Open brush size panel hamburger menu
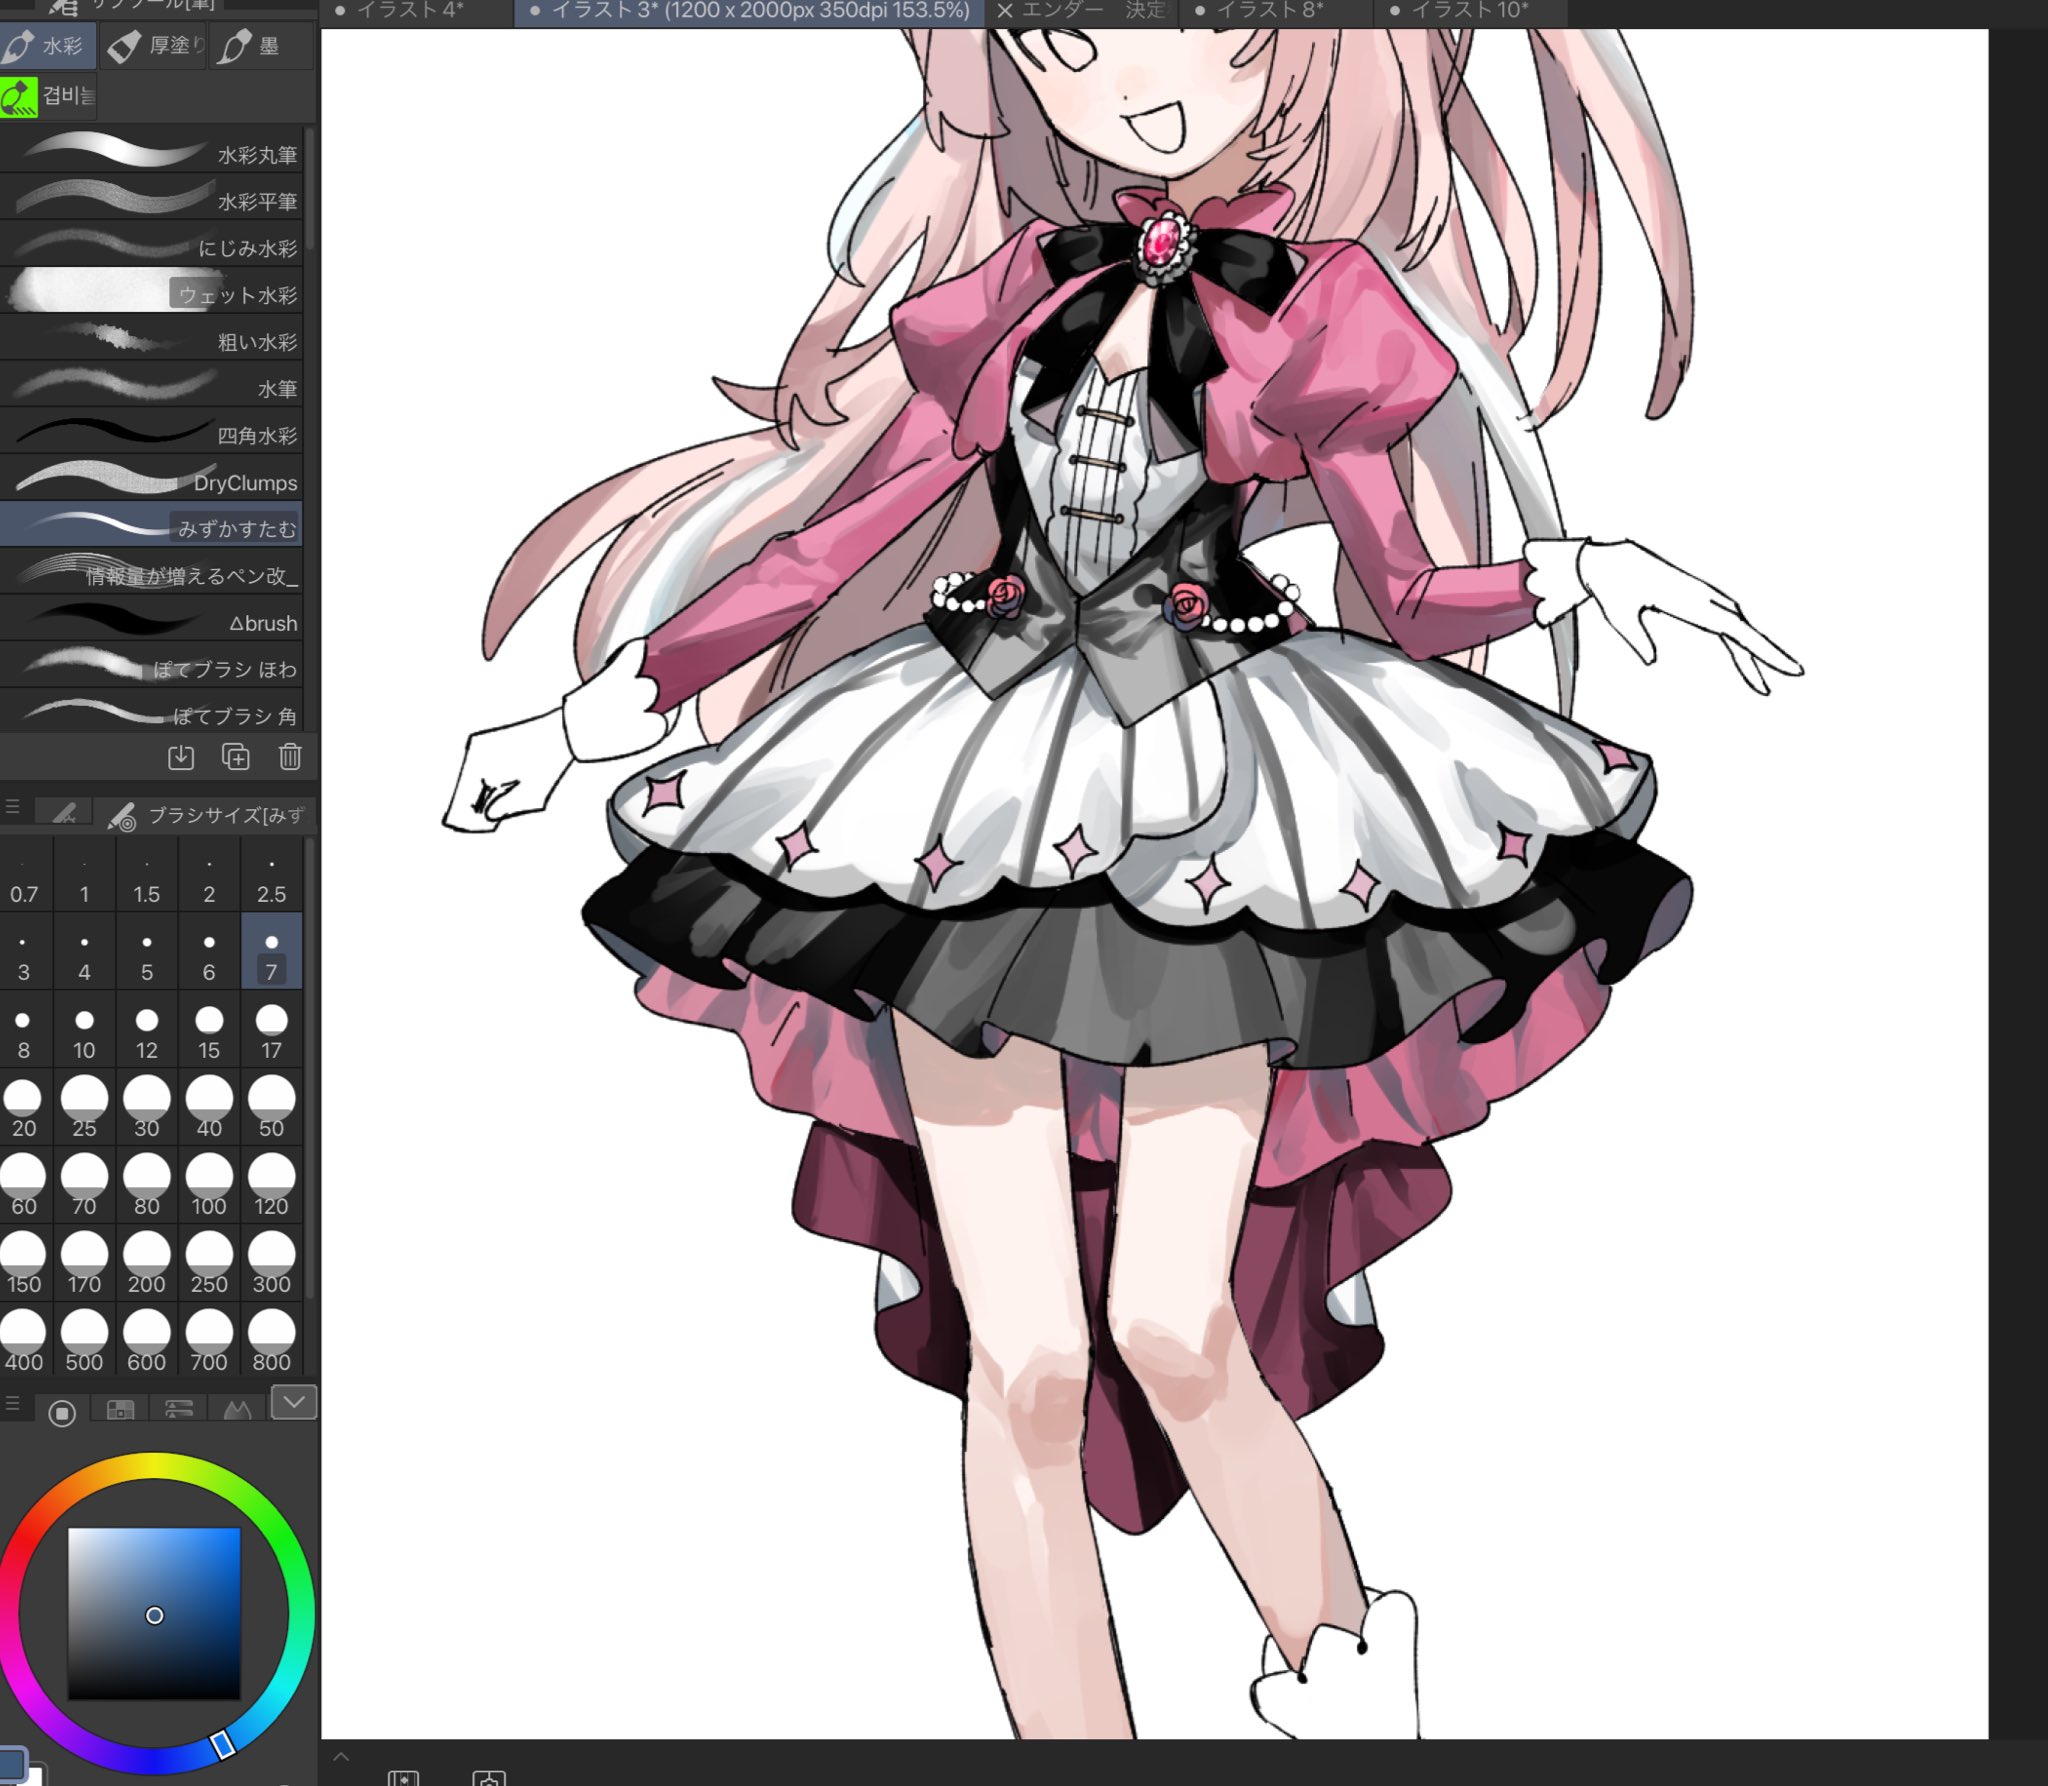Screen dimensions: 2048x1786 coord(12,806)
